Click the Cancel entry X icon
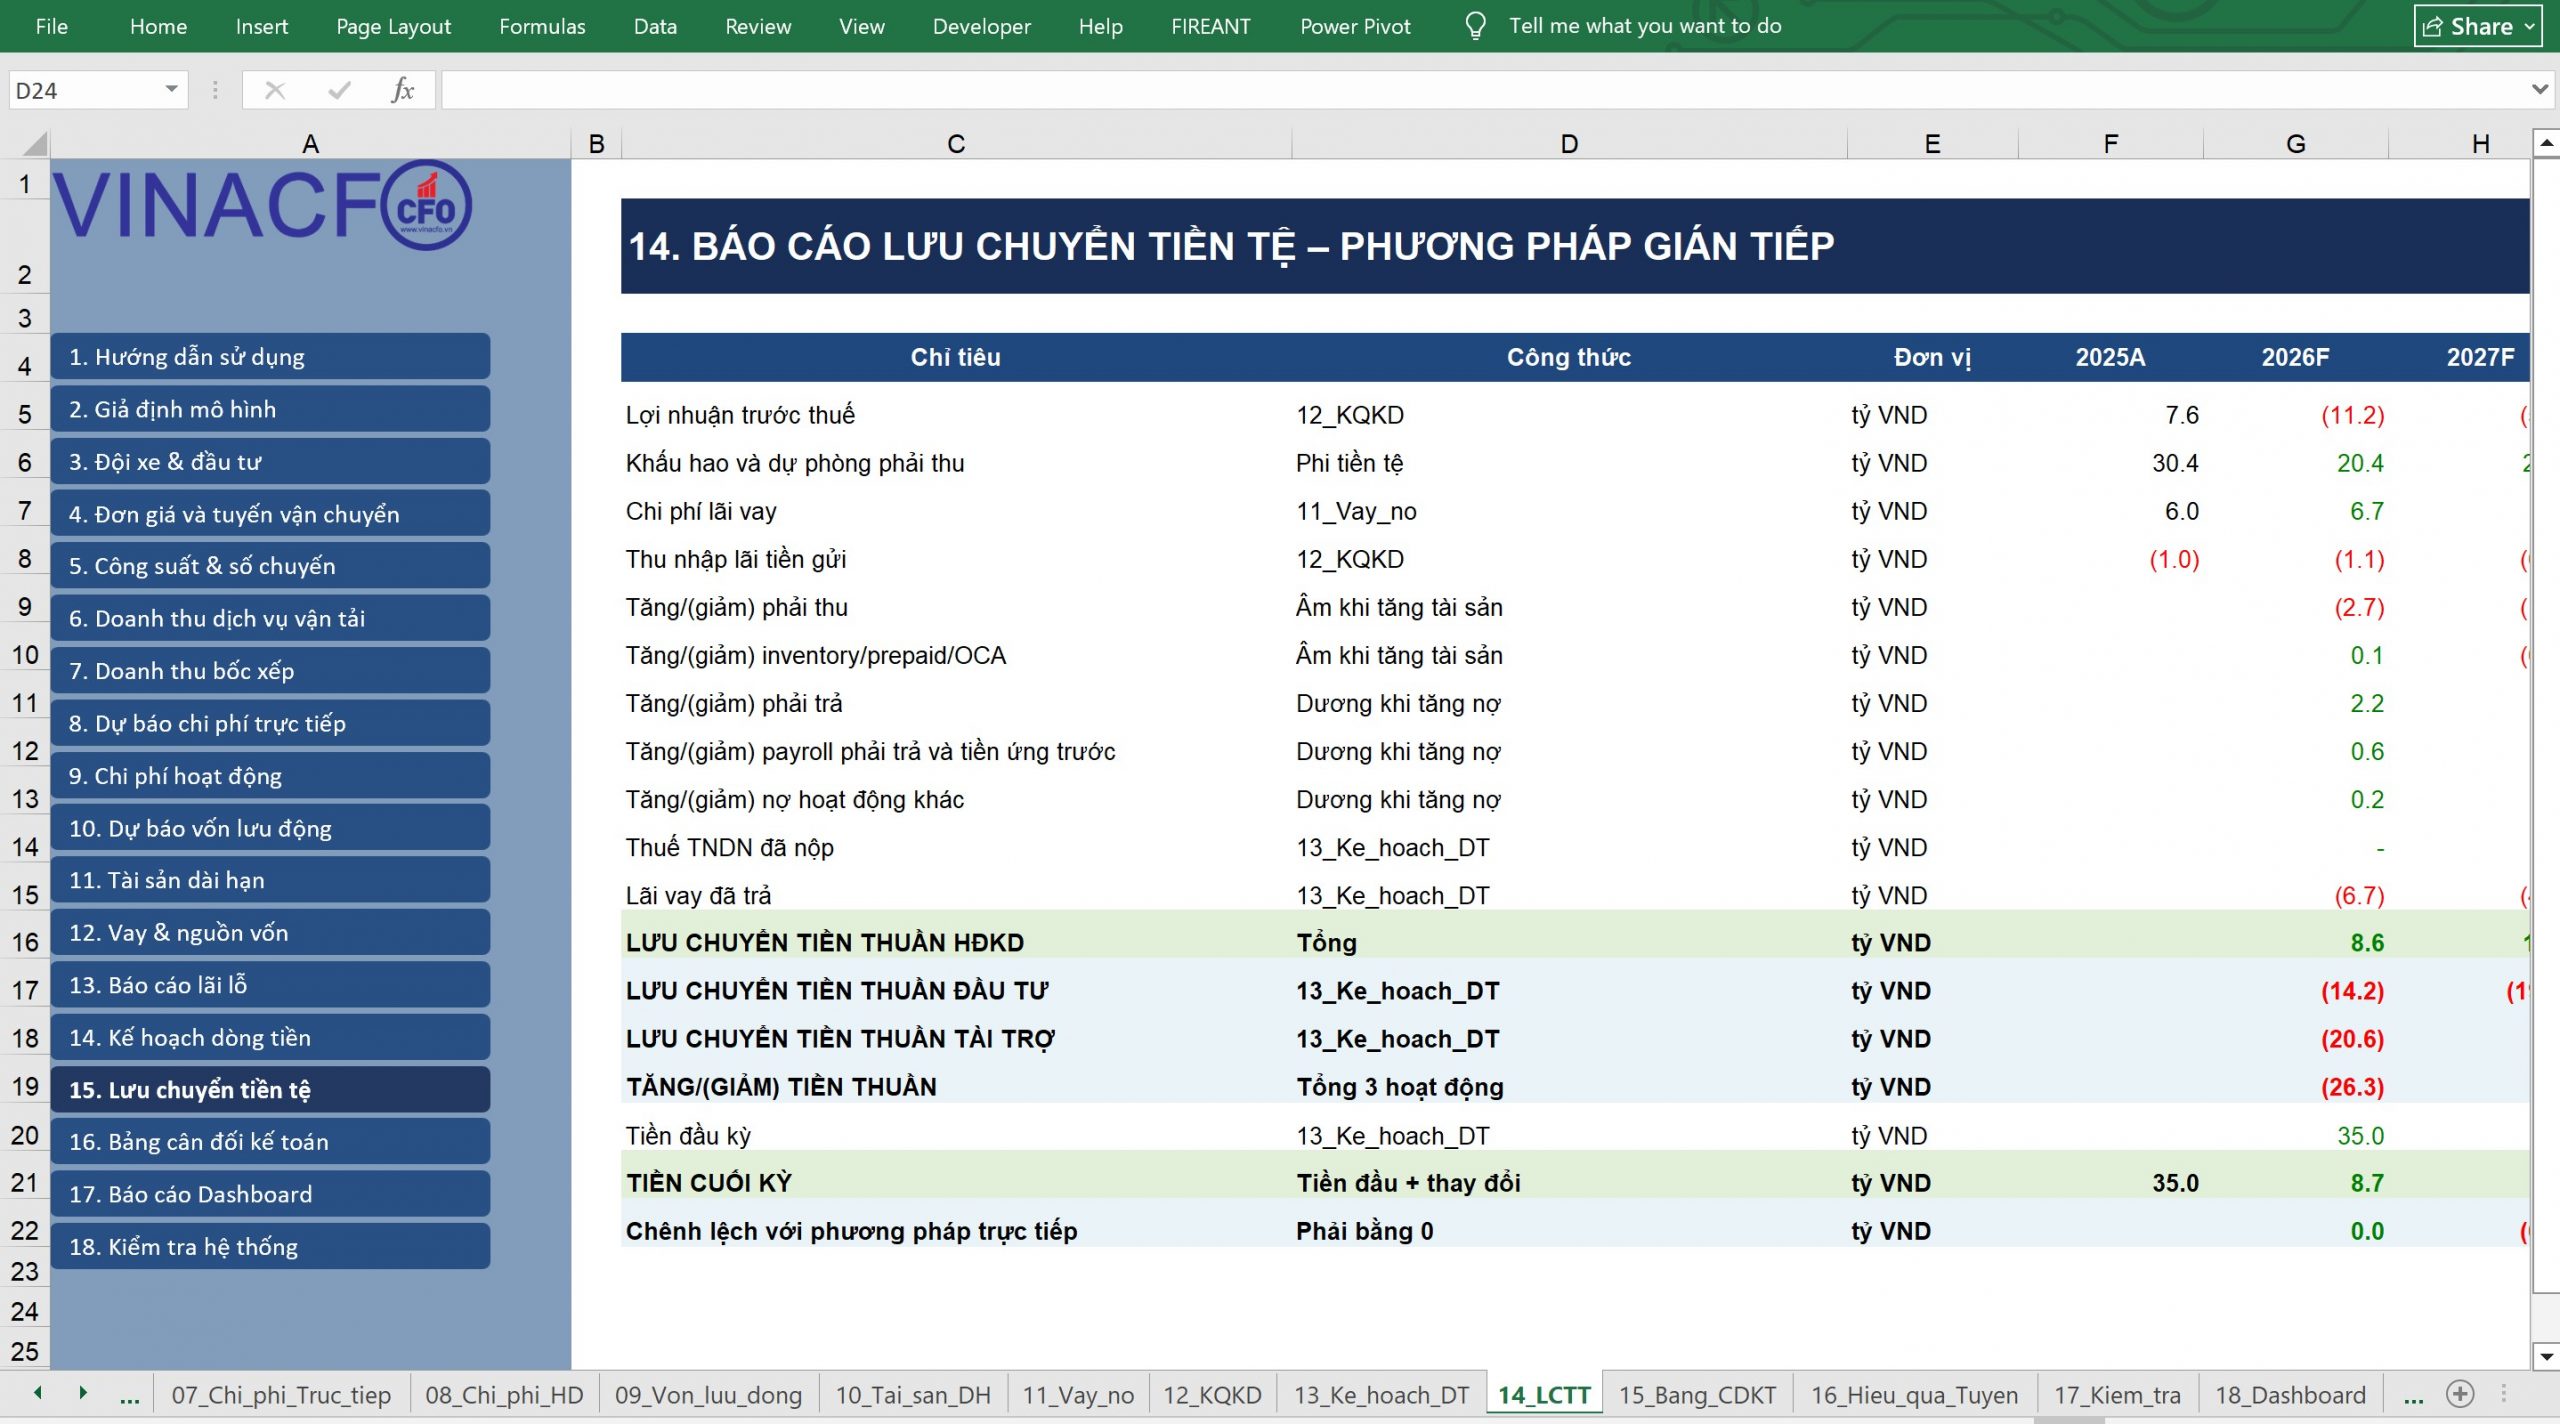2560x1424 pixels. click(x=275, y=90)
